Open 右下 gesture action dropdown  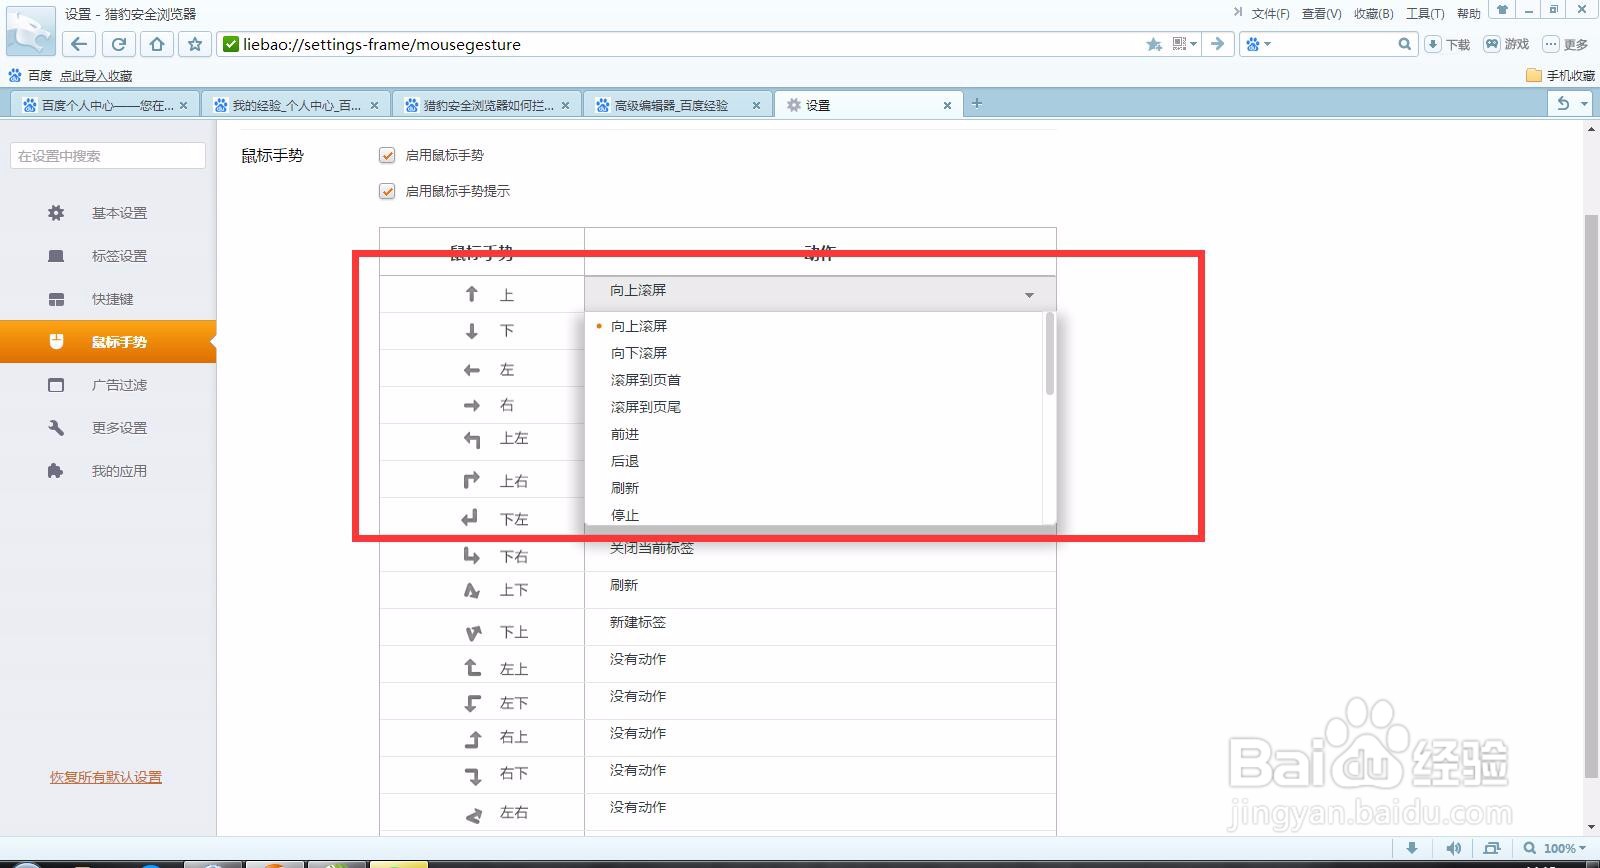[x=820, y=775]
